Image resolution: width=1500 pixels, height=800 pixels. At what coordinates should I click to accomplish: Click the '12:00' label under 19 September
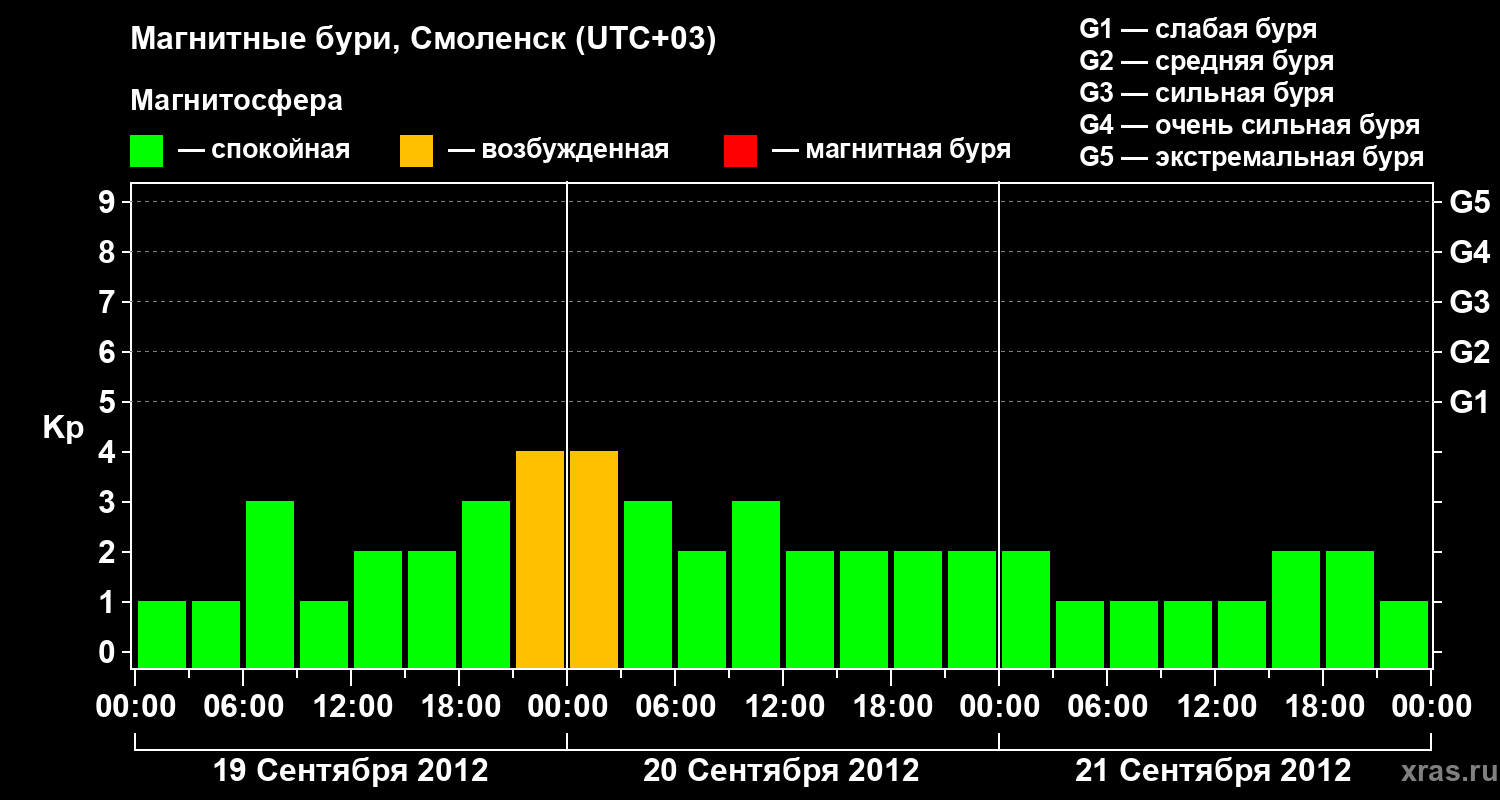tap(352, 707)
